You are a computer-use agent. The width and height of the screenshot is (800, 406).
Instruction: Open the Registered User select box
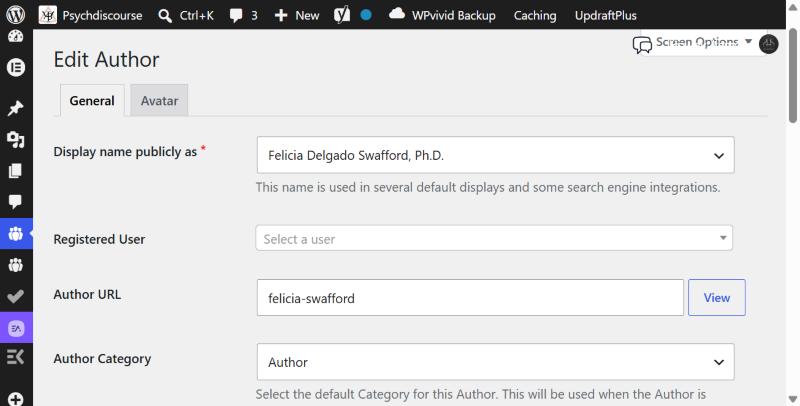494,238
